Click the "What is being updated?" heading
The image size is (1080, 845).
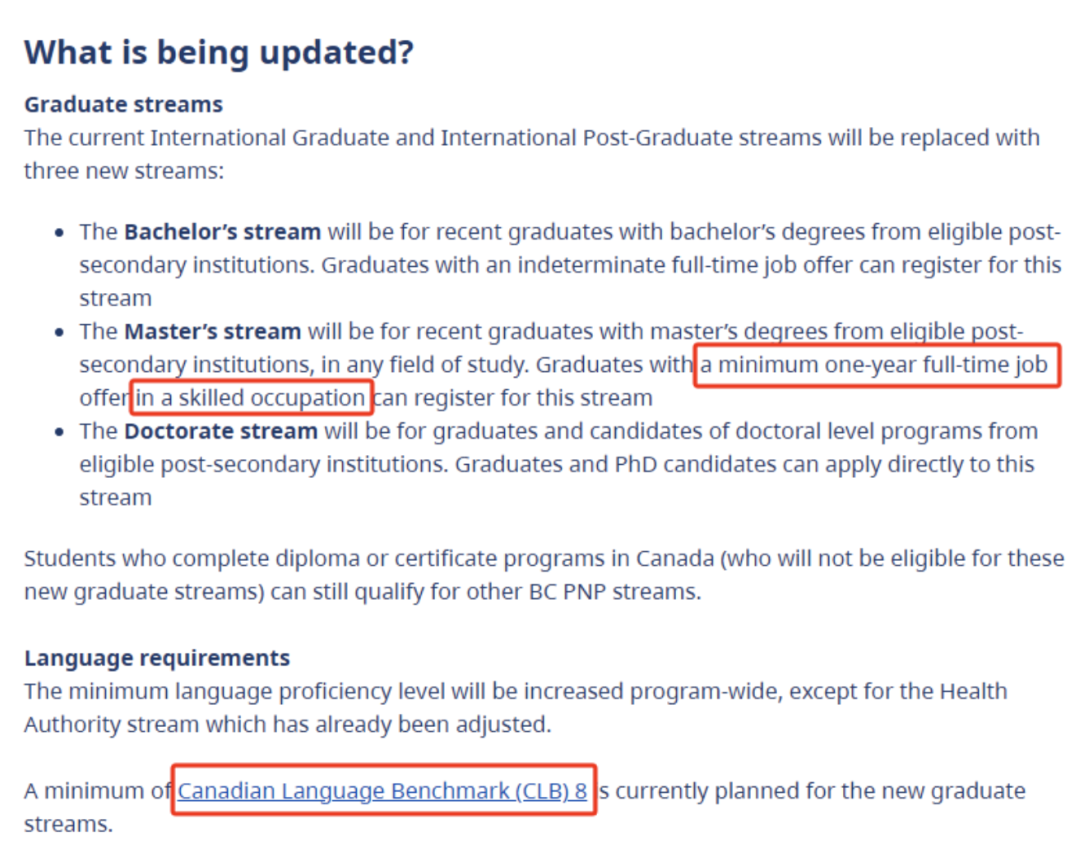(x=218, y=52)
